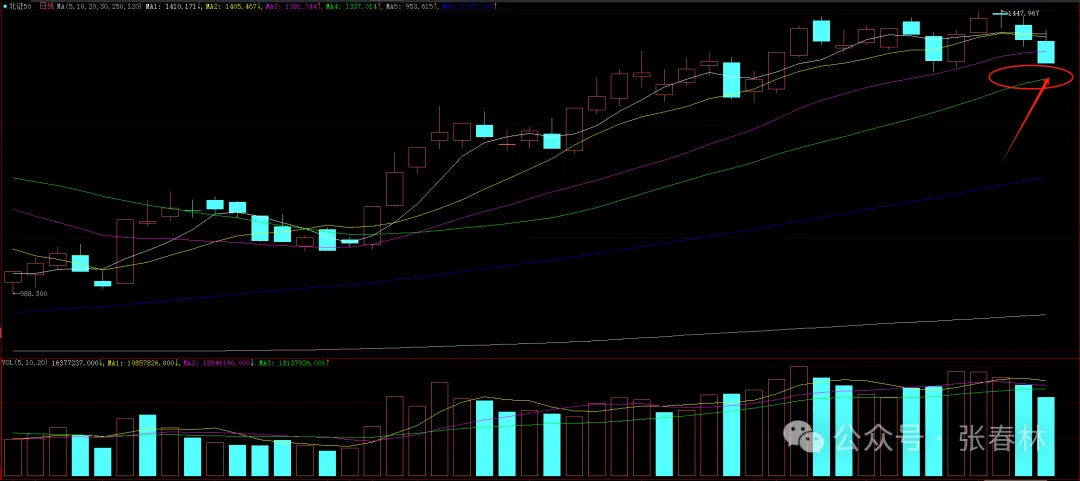Click the green volume MA3: 18137926.000
Screen dimensions: 1080x481
(x=291, y=362)
